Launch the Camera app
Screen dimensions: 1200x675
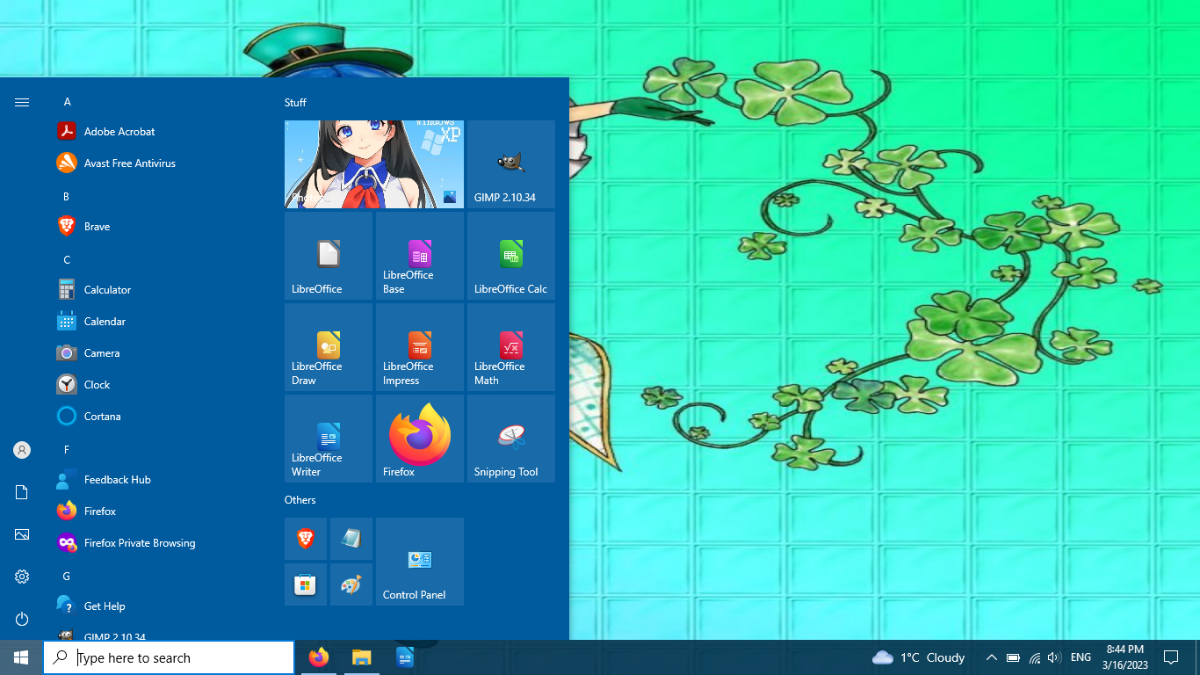coord(160,353)
